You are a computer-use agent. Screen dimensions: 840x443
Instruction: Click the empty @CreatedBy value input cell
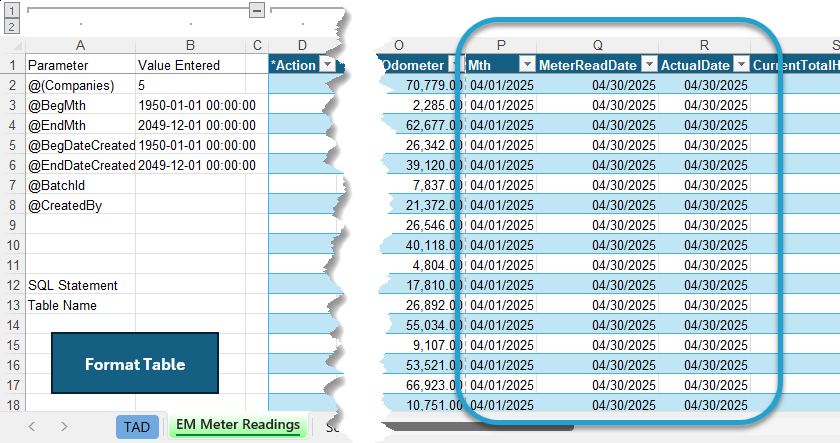(x=190, y=205)
